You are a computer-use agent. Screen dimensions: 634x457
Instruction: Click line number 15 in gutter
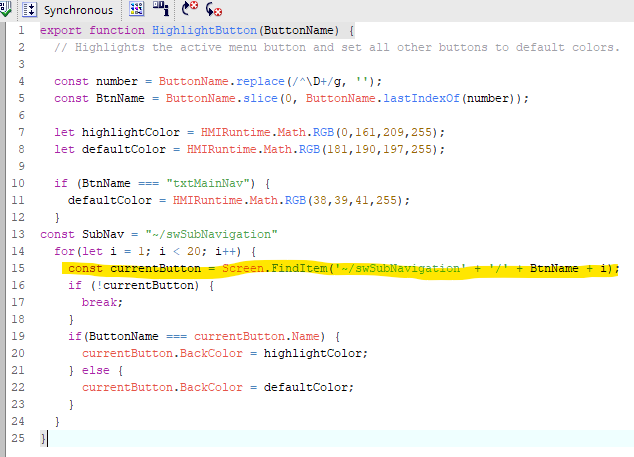point(18,268)
